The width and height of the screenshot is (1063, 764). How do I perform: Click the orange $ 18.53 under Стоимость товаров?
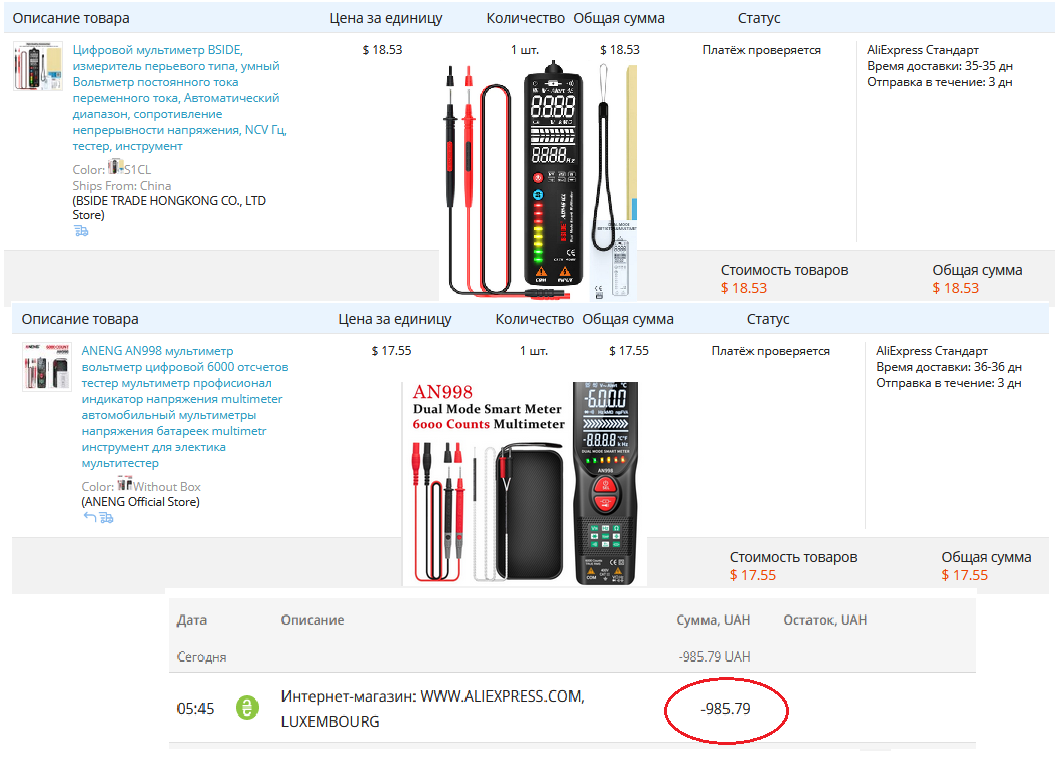coord(744,288)
